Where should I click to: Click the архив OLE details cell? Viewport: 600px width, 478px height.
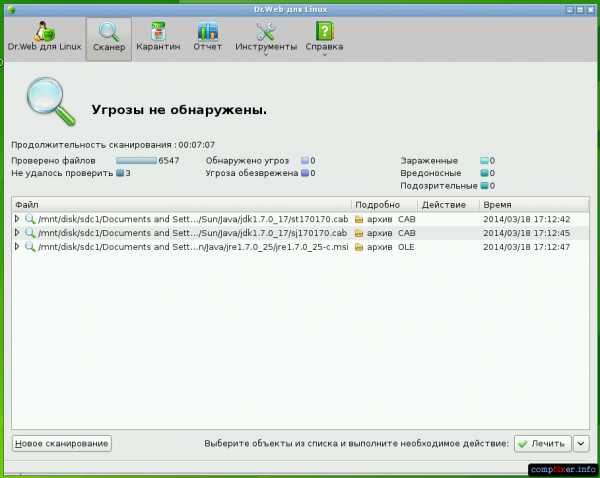[x=385, y=247]
